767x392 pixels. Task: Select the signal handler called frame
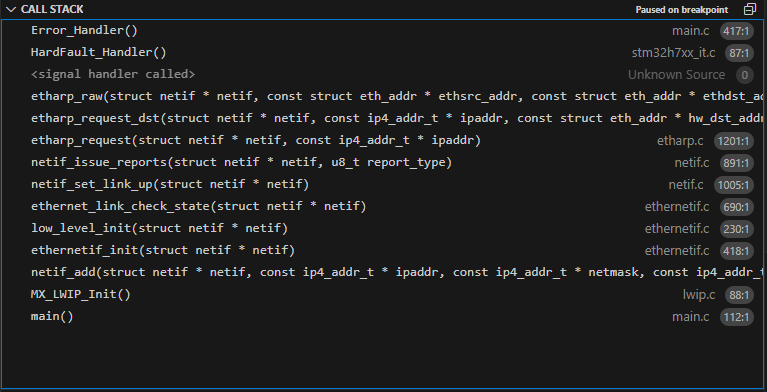click(x=384, y=74)
